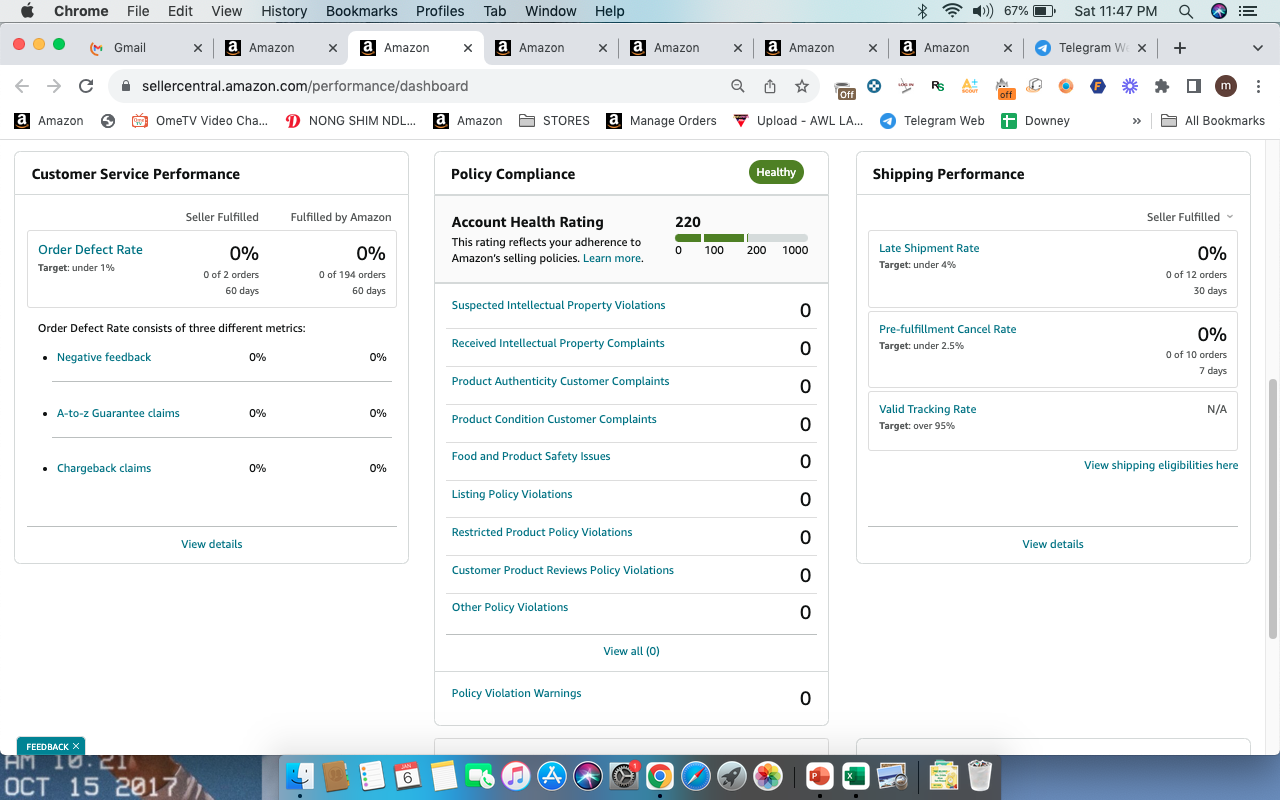Open the Chrome Extensions puzzle icon
Viewport: 1280px width, 800px height.
[x=1162, y=86]
